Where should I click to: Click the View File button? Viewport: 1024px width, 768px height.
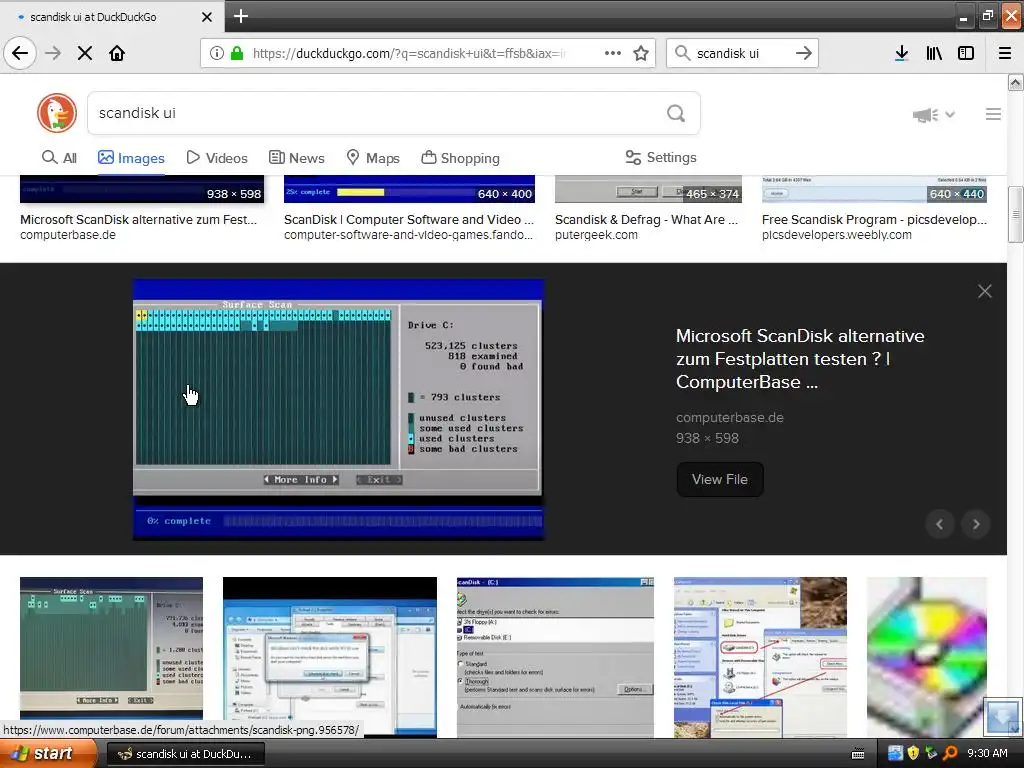tap(720, 479)
